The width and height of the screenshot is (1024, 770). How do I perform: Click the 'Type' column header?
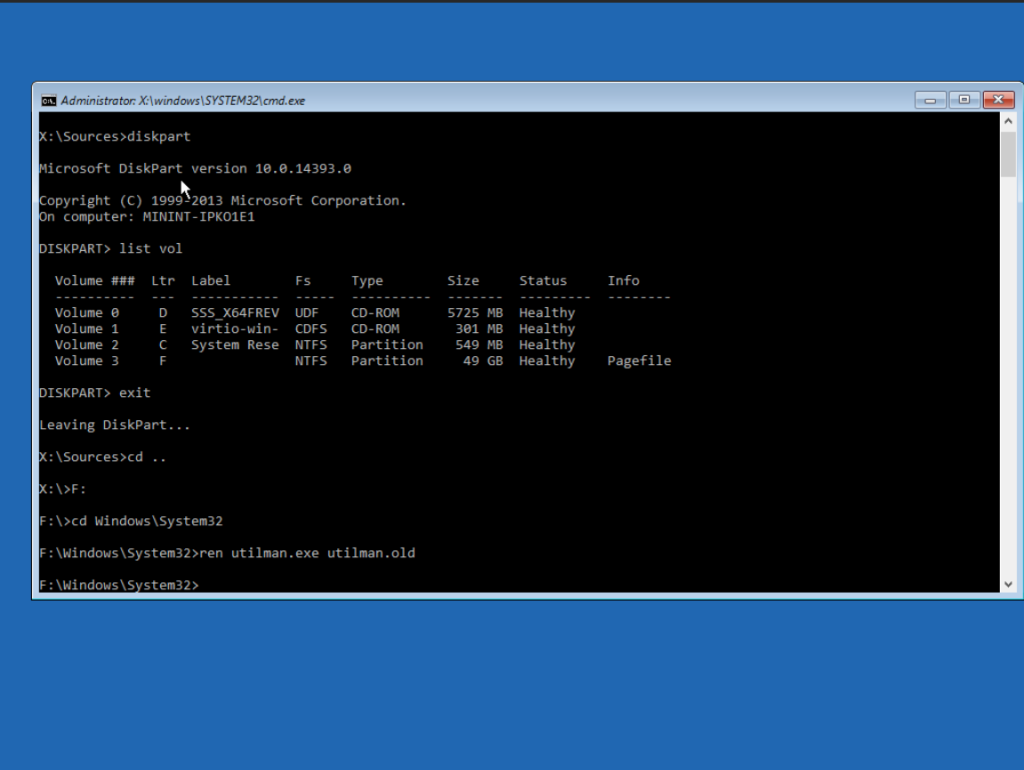click(367, 281)
